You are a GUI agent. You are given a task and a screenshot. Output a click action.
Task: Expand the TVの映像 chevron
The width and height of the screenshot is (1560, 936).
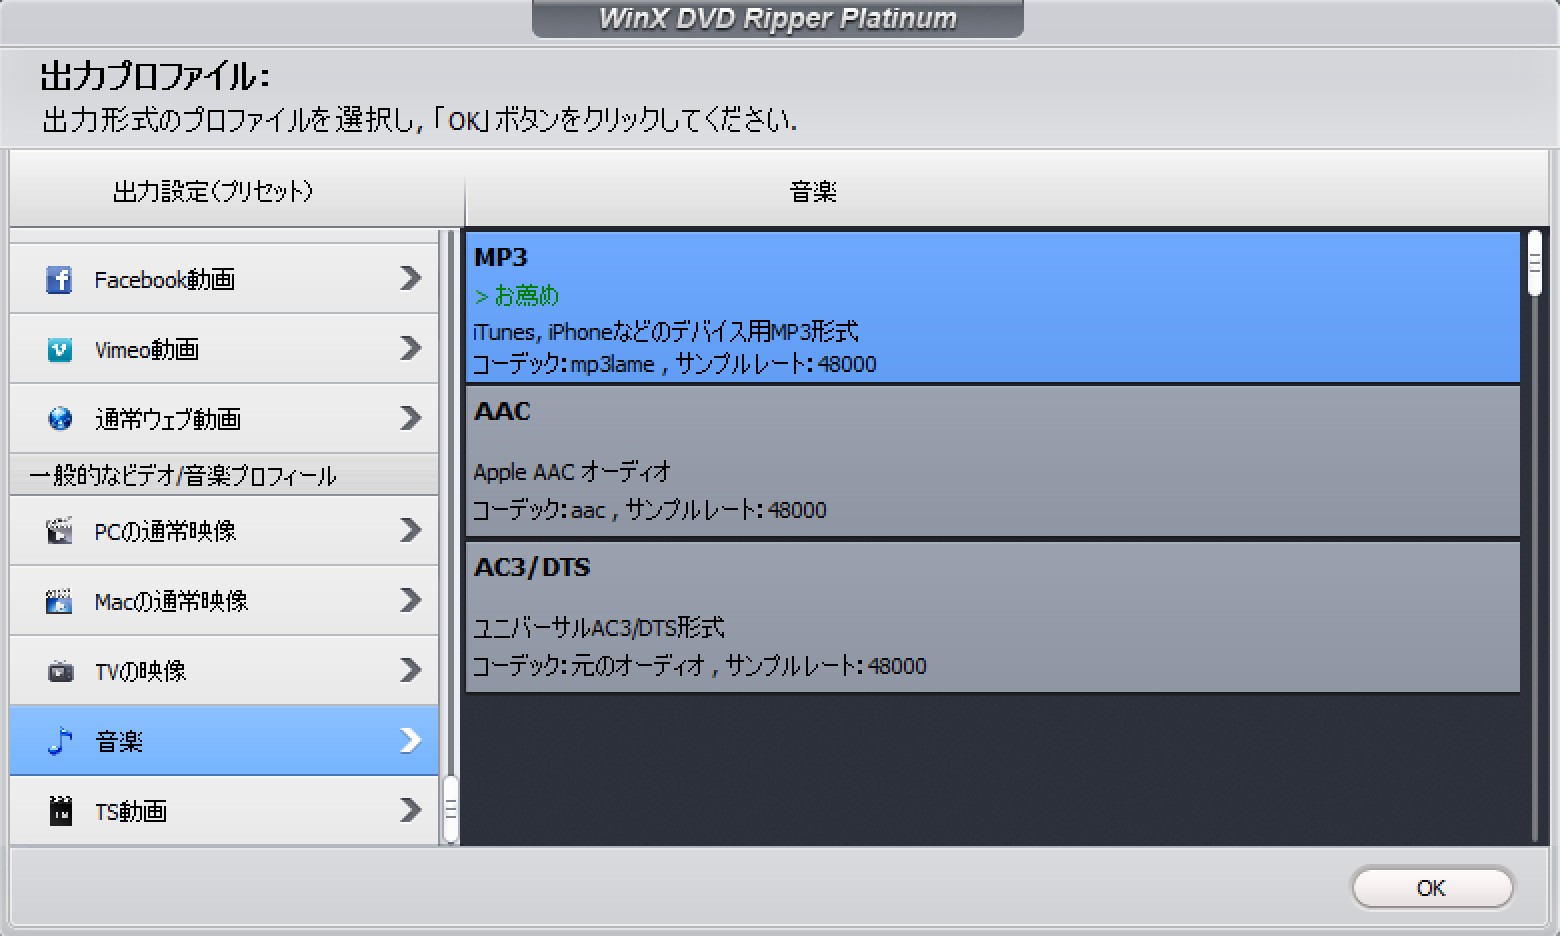point(410,670)
